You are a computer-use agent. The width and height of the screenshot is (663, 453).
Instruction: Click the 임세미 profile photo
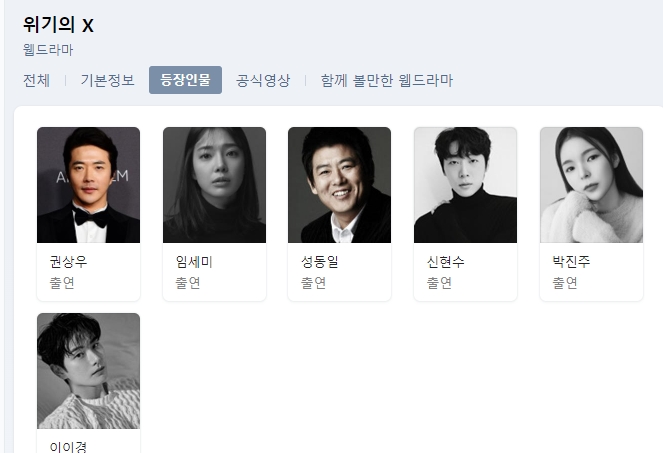214,185
